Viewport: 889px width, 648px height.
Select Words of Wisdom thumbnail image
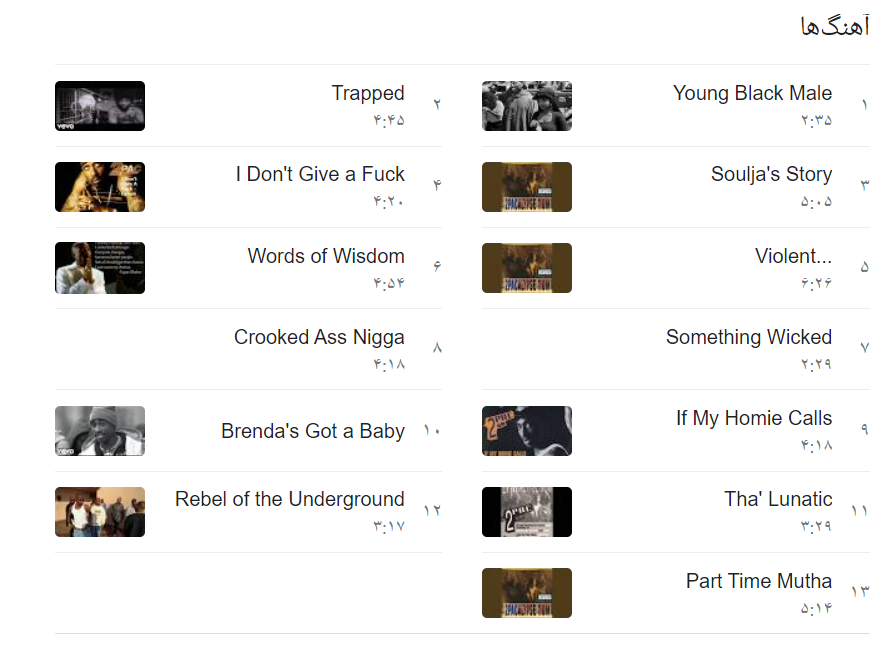click(100, 268)
